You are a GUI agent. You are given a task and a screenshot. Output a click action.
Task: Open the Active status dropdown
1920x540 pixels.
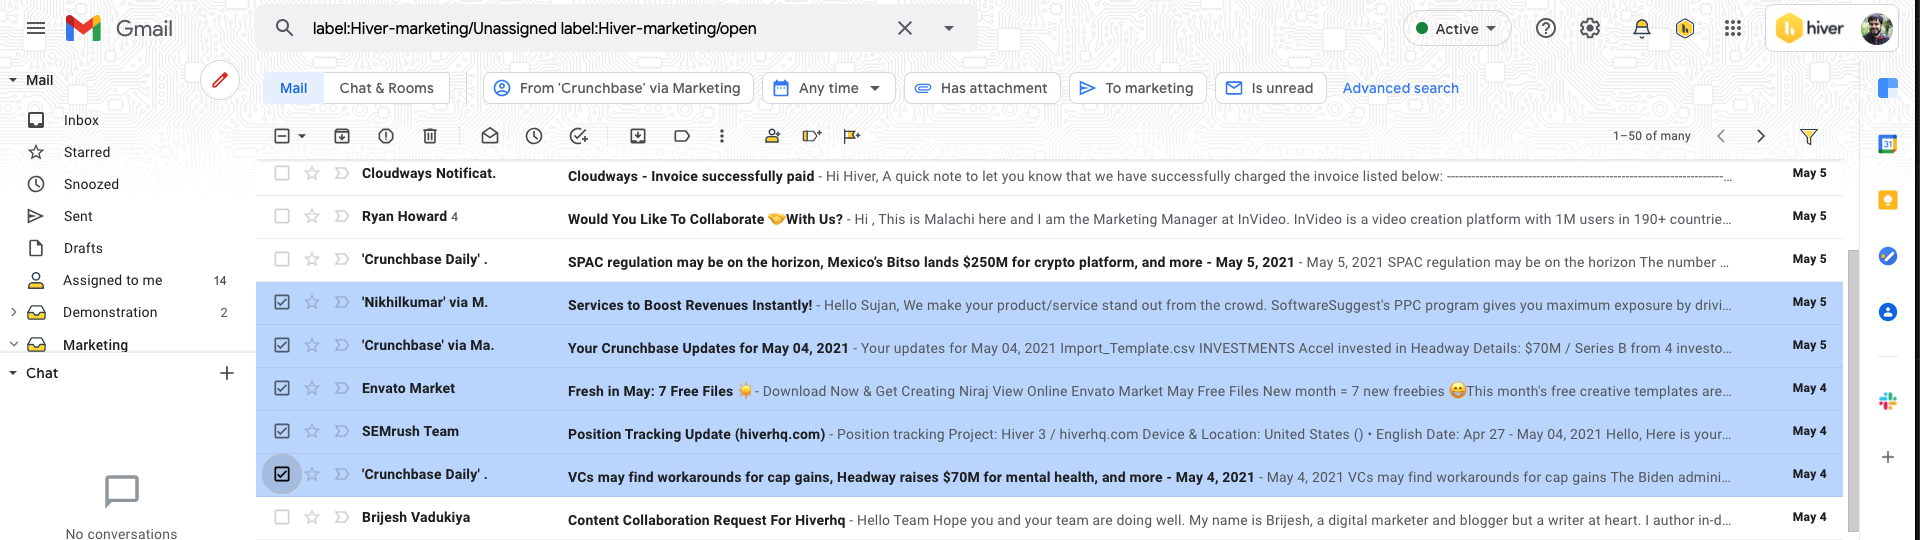point(1457,29)
